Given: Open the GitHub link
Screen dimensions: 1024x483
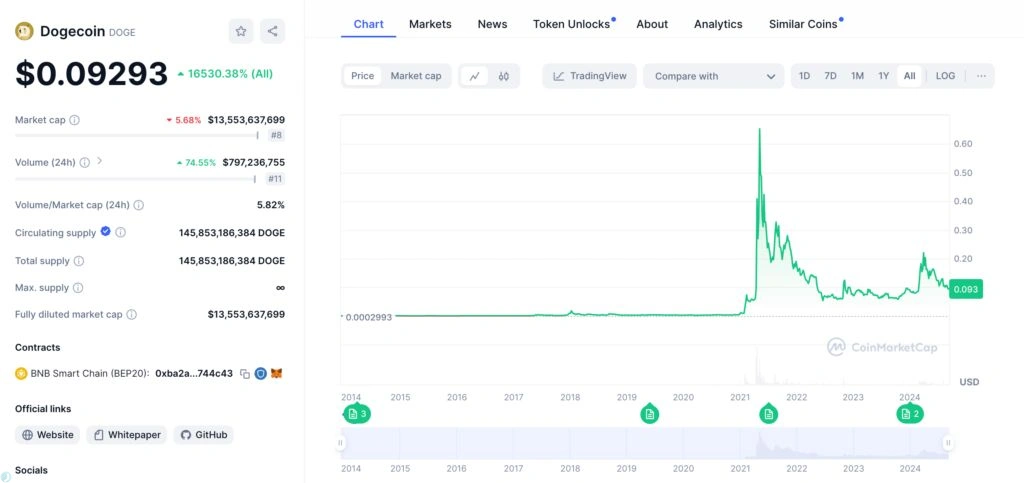Looking at the screenshot, I should point(203,435).
